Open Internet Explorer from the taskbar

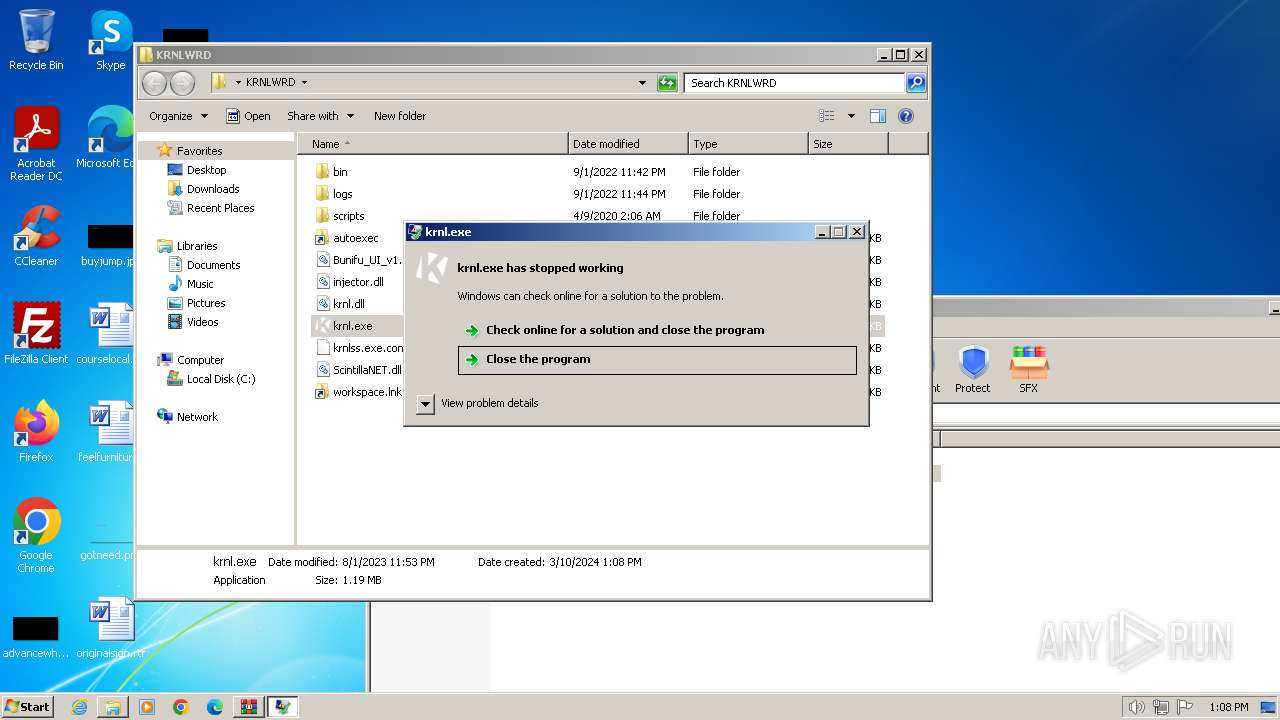tap(79, 707)
